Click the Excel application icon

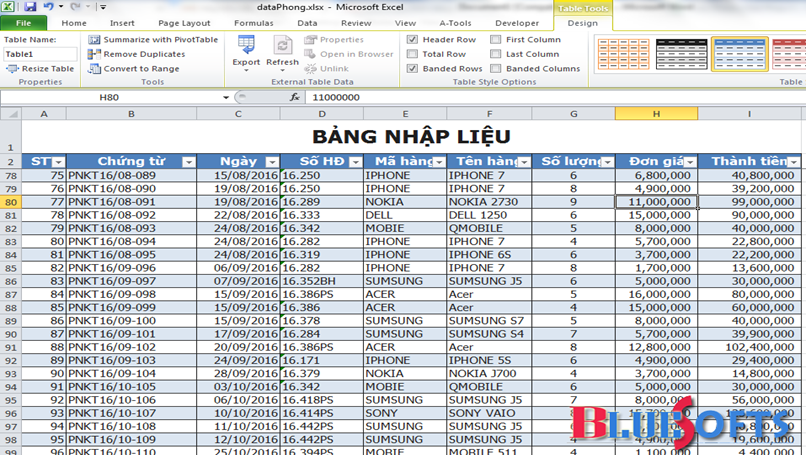pyautogui.click(x=8, y=7)
